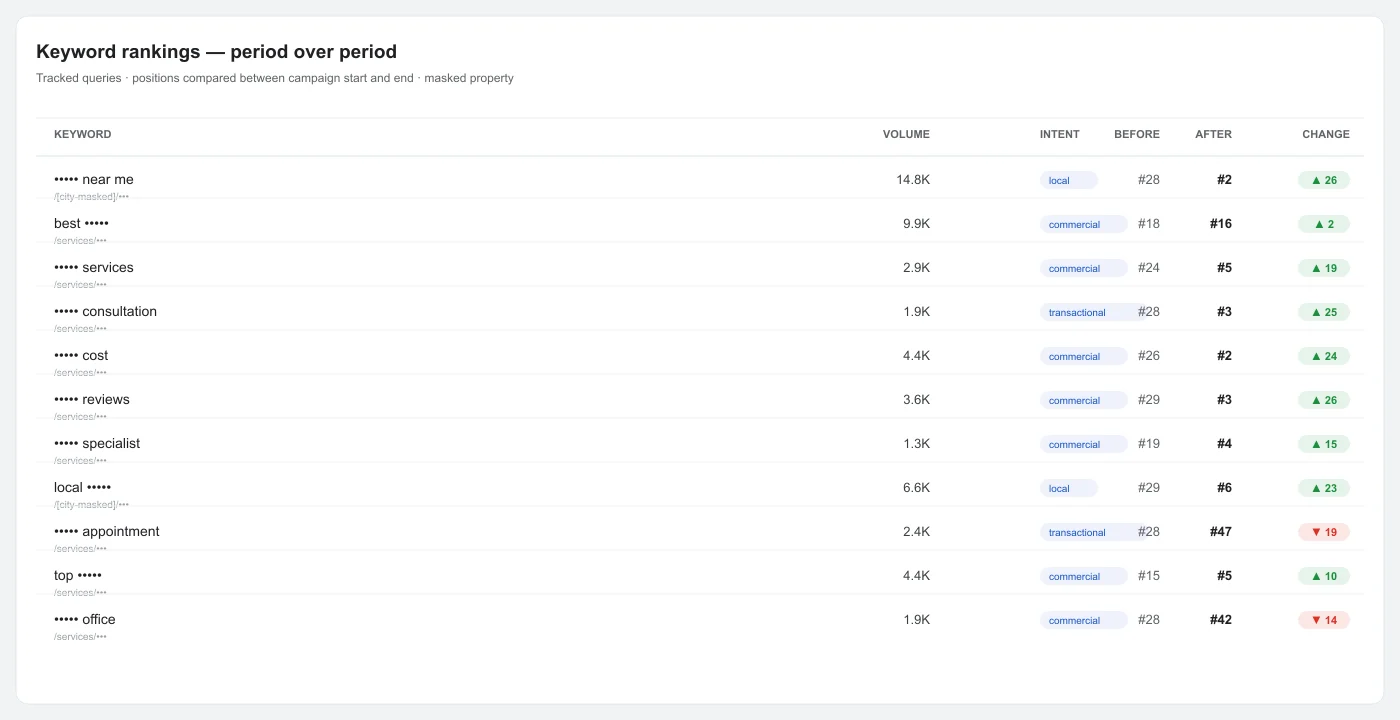Click the 'commercial' badge in specialist row
Screen dimensions: 1400x720
(1084, 444)
